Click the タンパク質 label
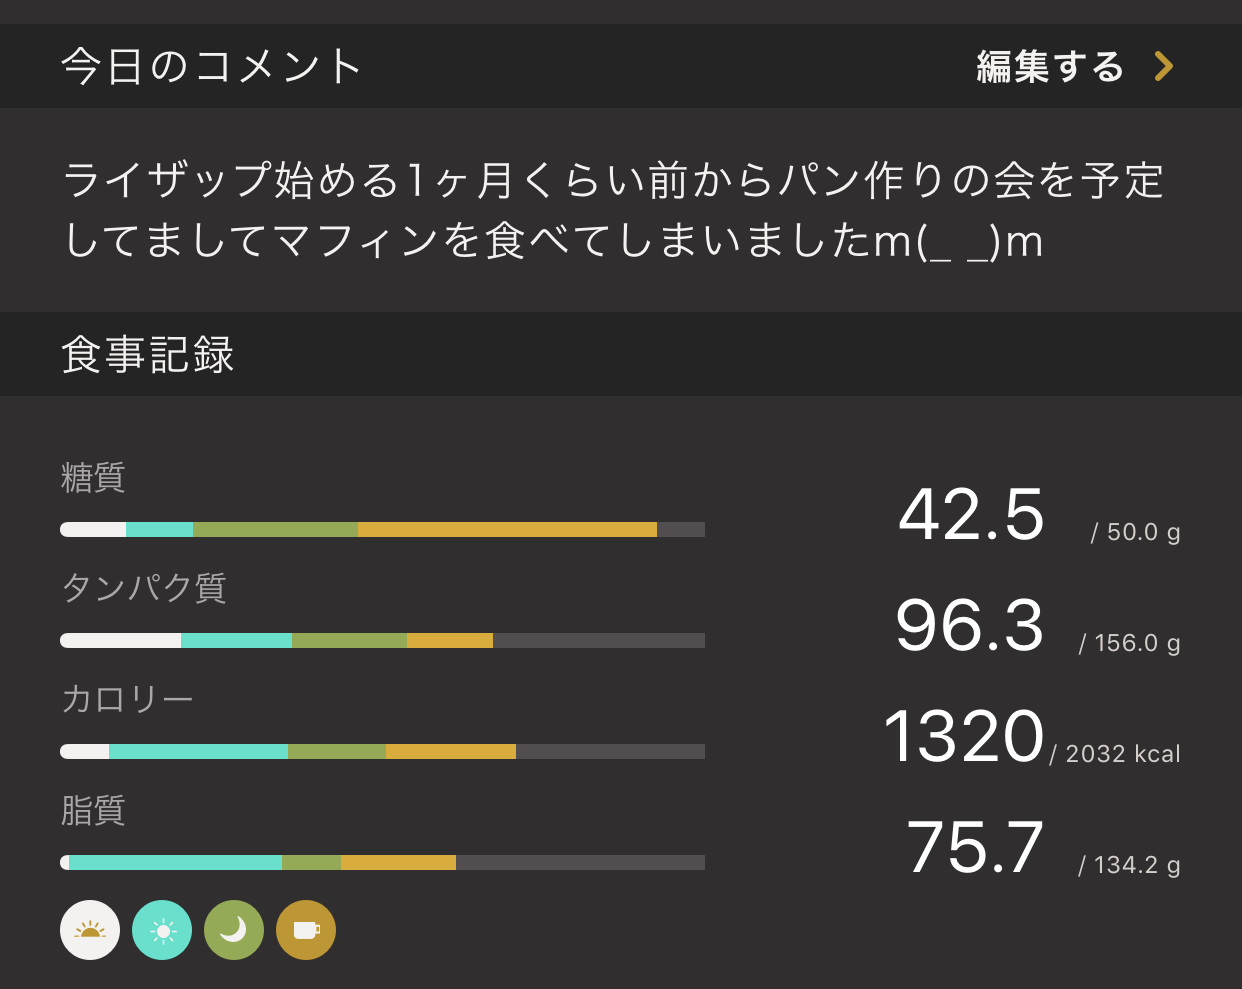This screenshot has width=1242, height=989. click(144, 588)
